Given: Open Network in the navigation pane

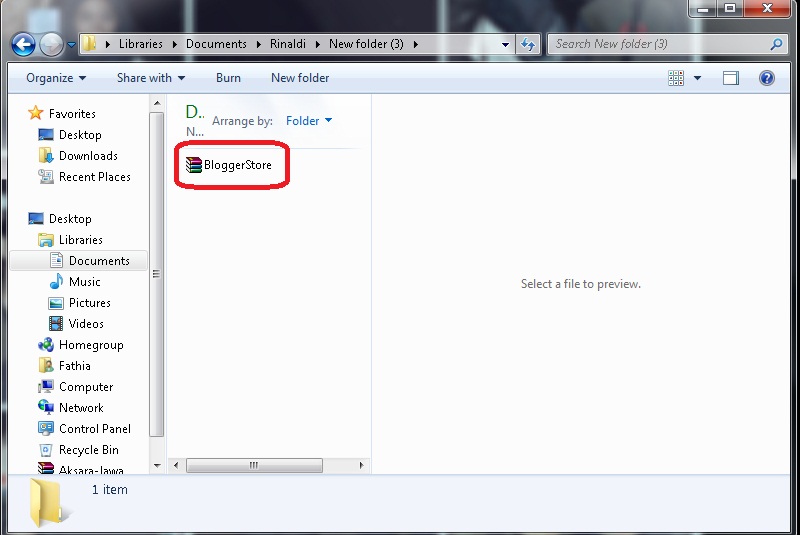Looking at the screenshot, I should click(81, 407).
